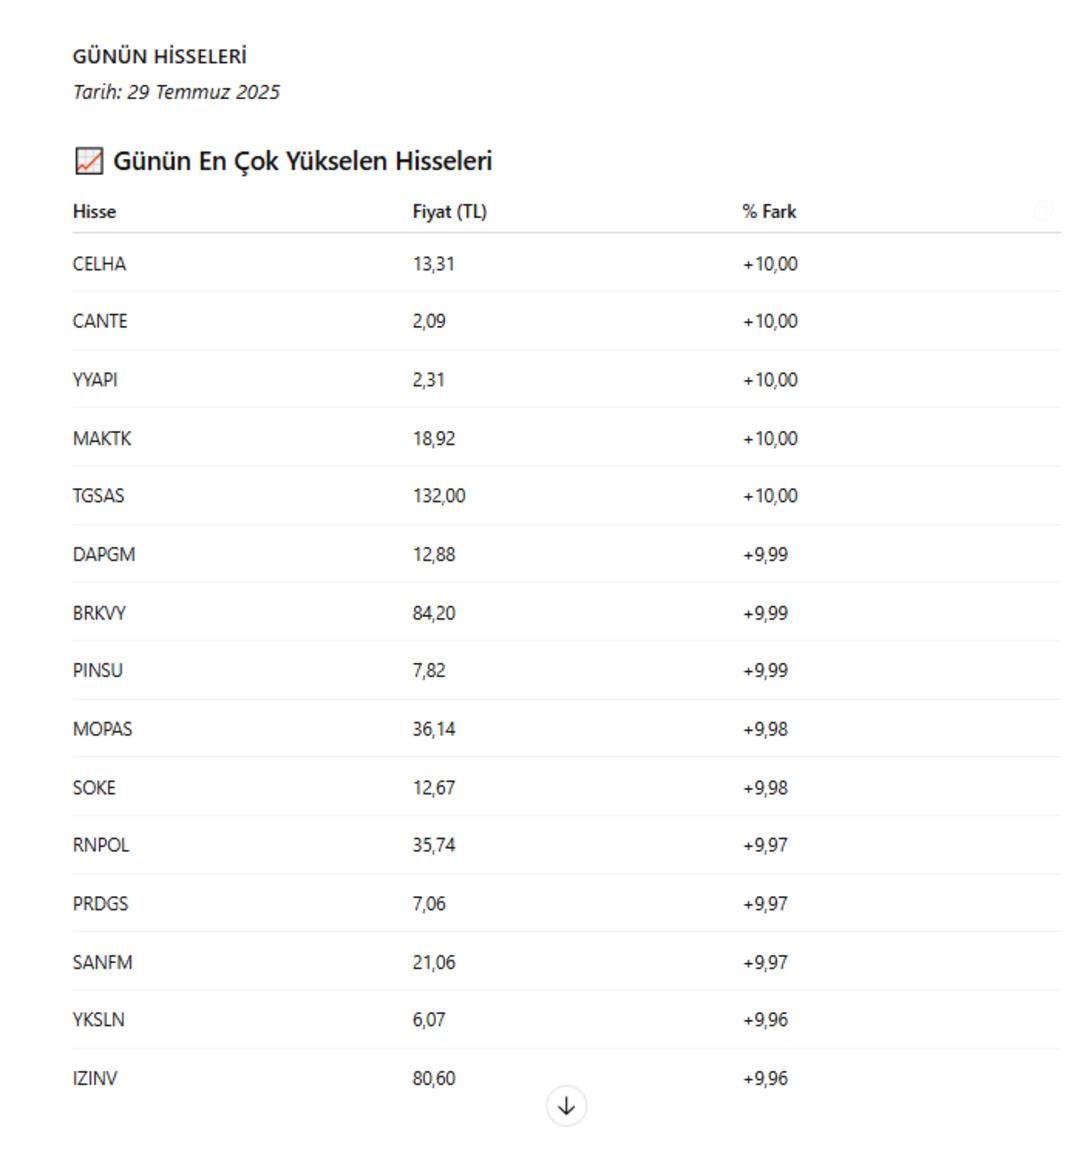Select the PINSU ticker cell
The height and width of the screenshot is (1153, 1080).
point(98,671)
